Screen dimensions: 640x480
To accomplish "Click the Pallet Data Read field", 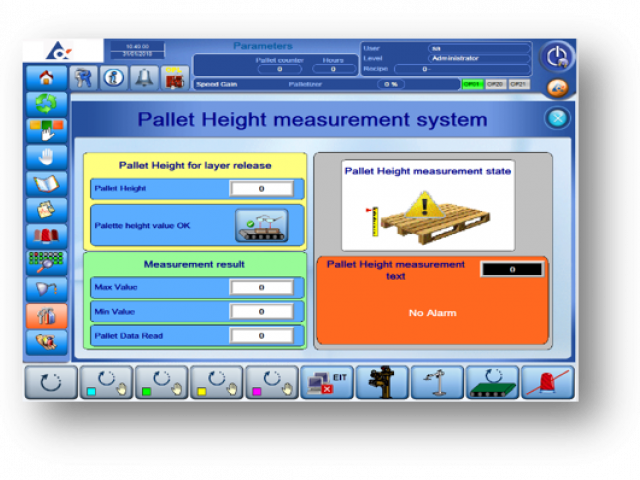I will (x=261, y=335).
